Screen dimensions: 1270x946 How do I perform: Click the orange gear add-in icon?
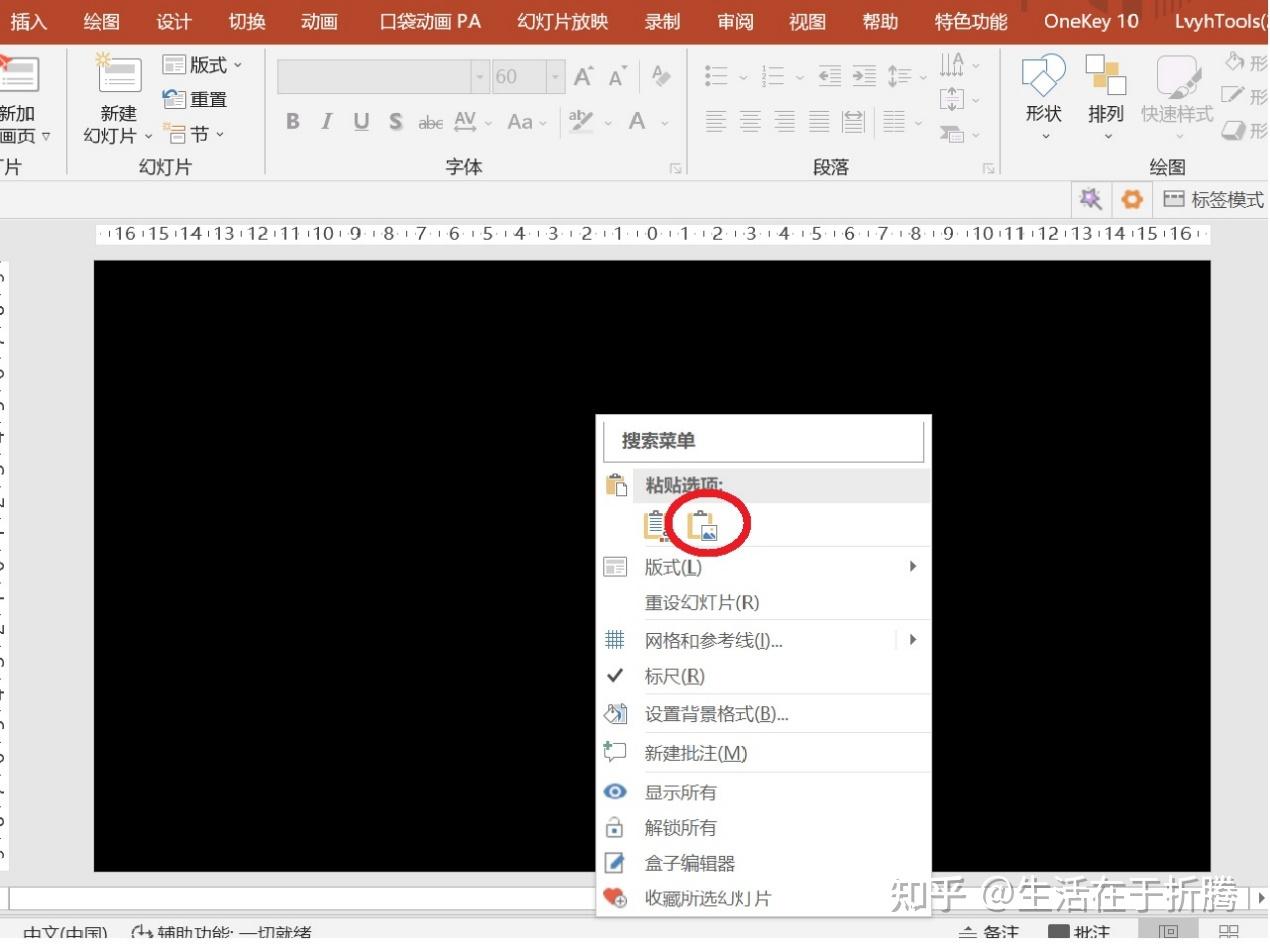point(1132,199)
